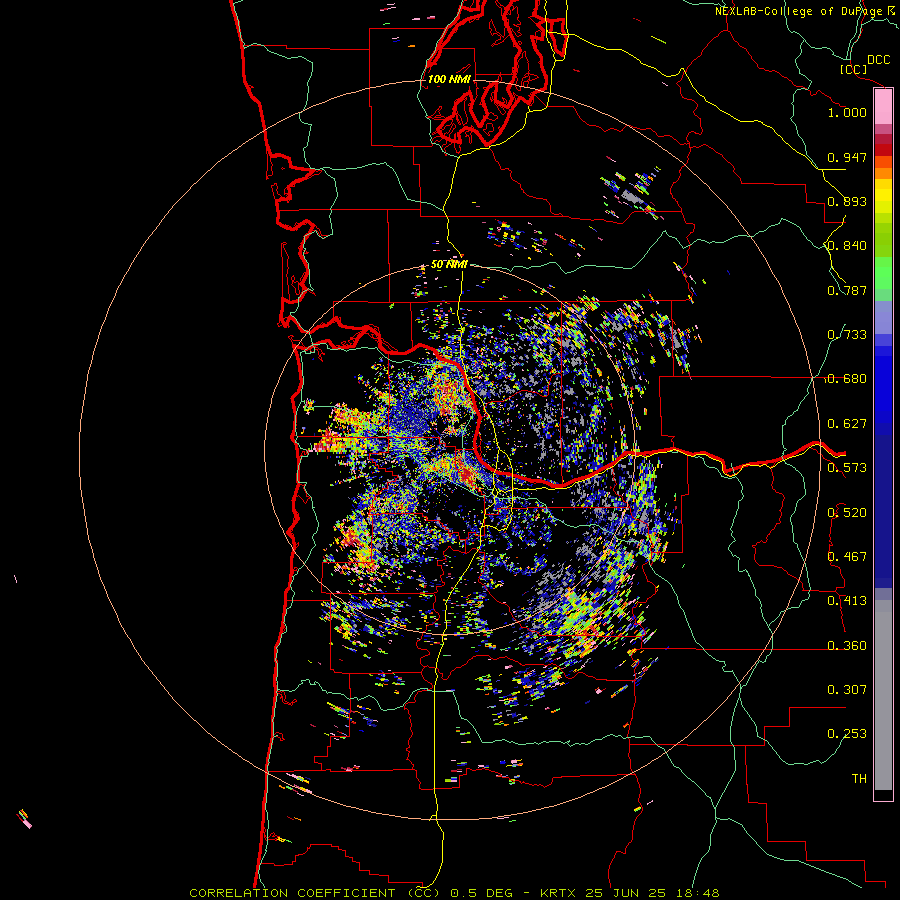Click the 0.893 color scale value
The image size is (900, 900).
[x=847, y=201]
